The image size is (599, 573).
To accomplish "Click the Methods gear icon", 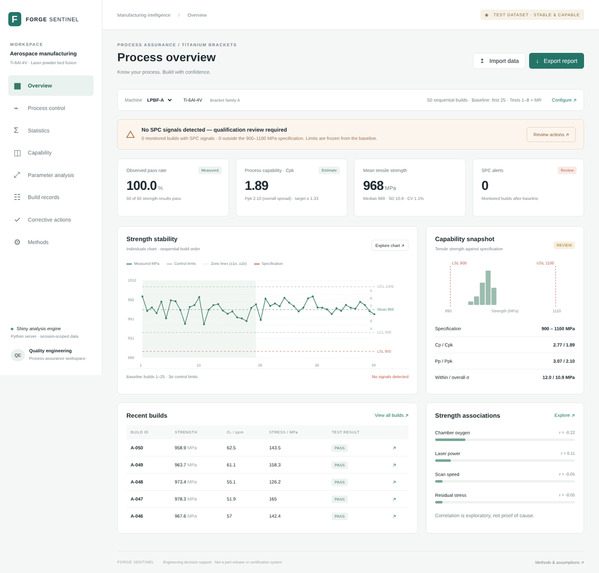I will coord(17,242).
